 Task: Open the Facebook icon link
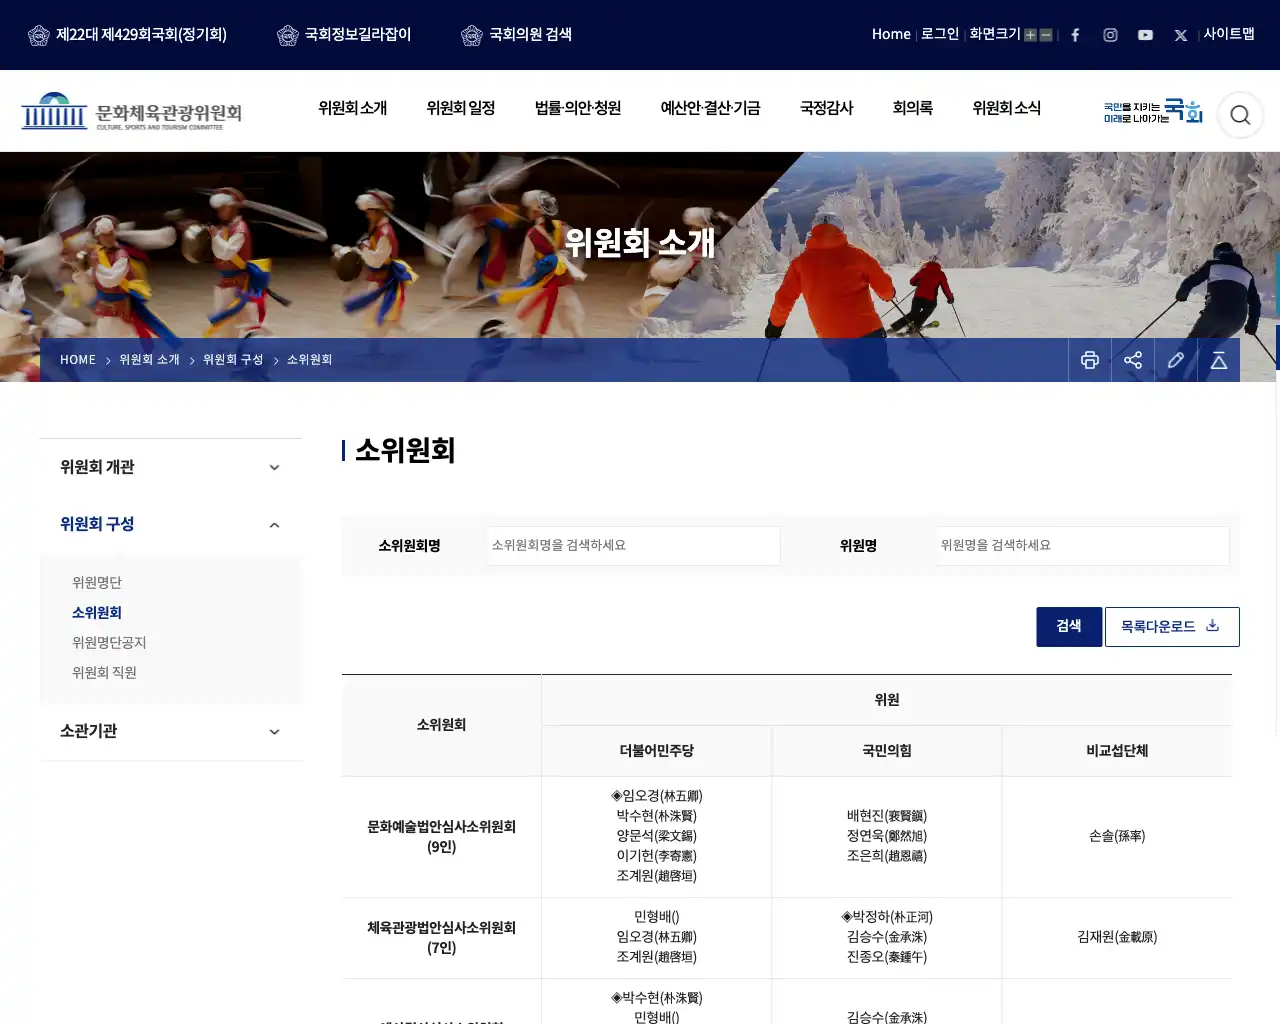tap(1075, 35)
